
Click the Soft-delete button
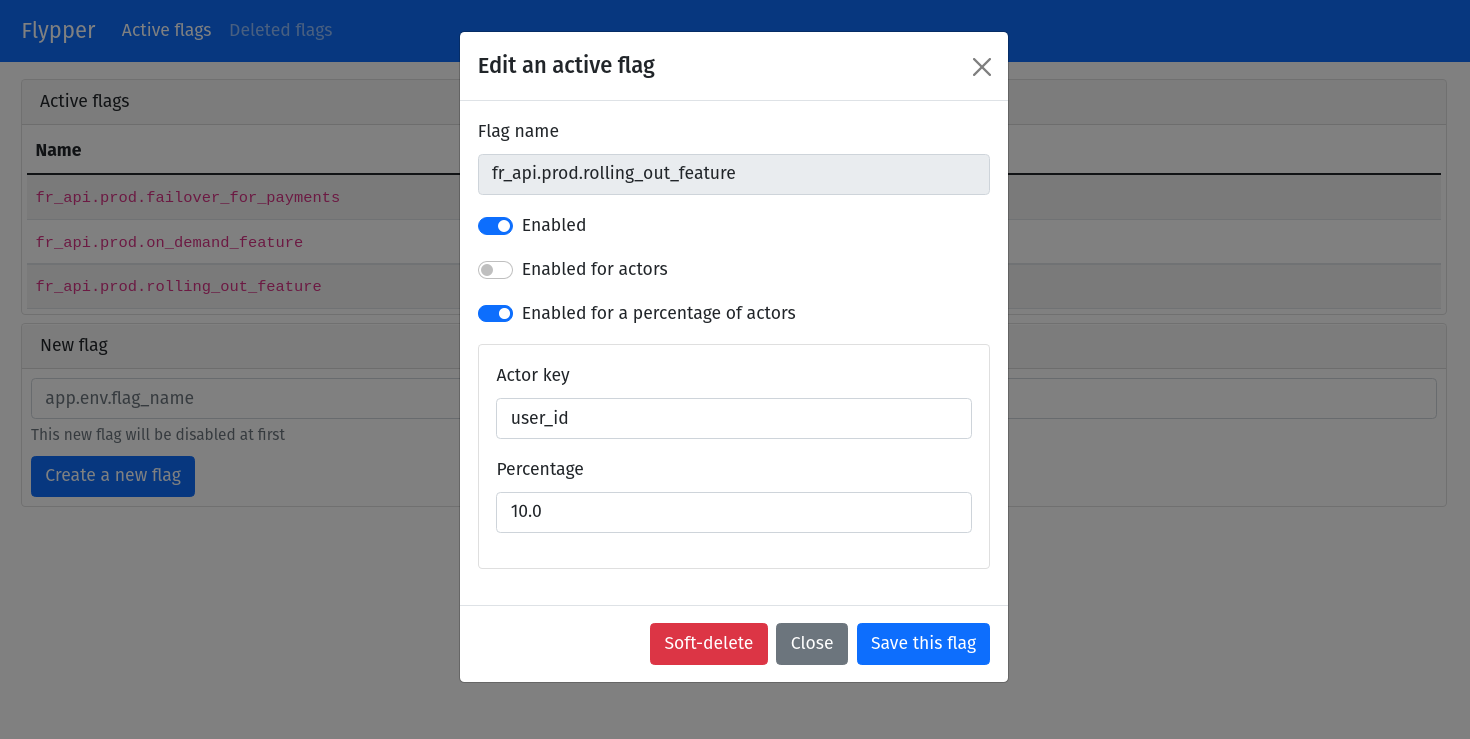[x=708, y=643]
